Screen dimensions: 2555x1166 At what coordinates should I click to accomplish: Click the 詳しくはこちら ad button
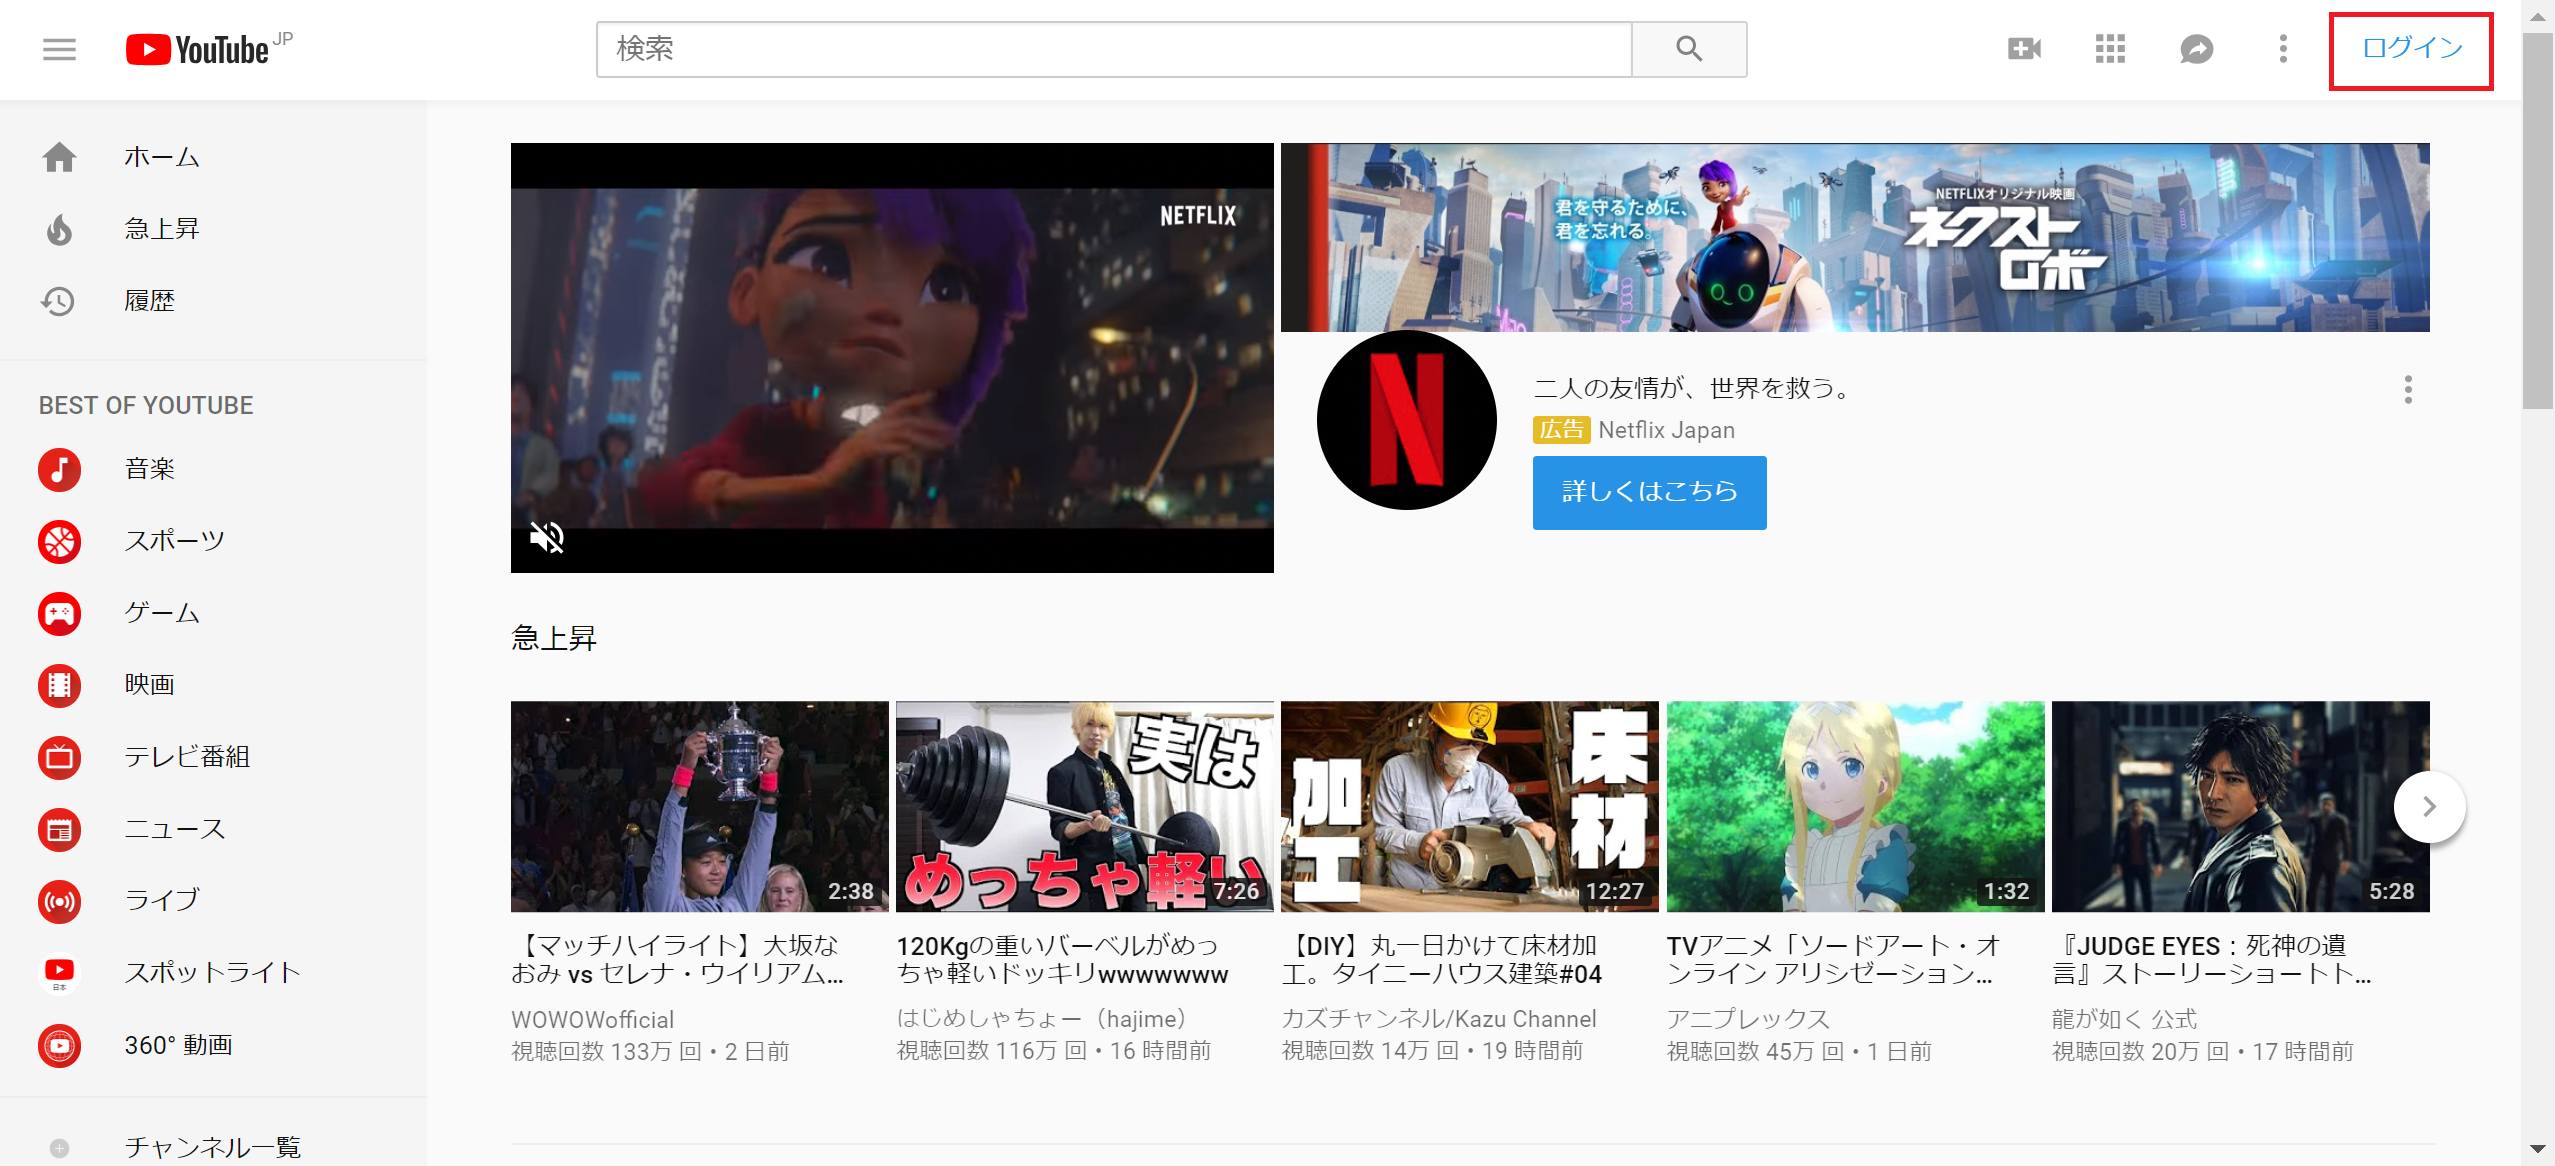tap(1648, 492)
